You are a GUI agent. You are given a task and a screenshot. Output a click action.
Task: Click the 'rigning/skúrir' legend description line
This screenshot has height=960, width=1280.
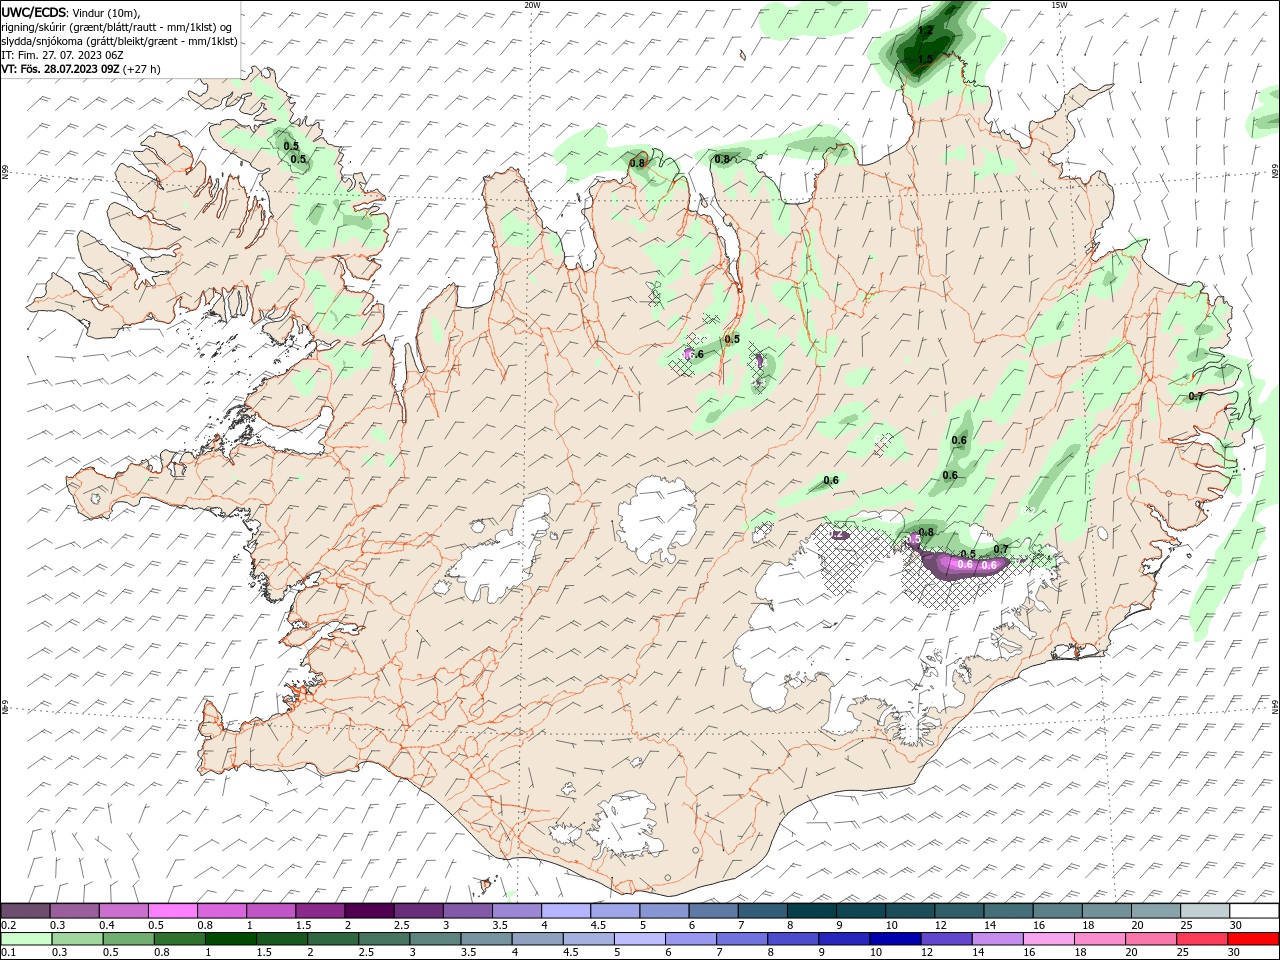click(118, 26)
